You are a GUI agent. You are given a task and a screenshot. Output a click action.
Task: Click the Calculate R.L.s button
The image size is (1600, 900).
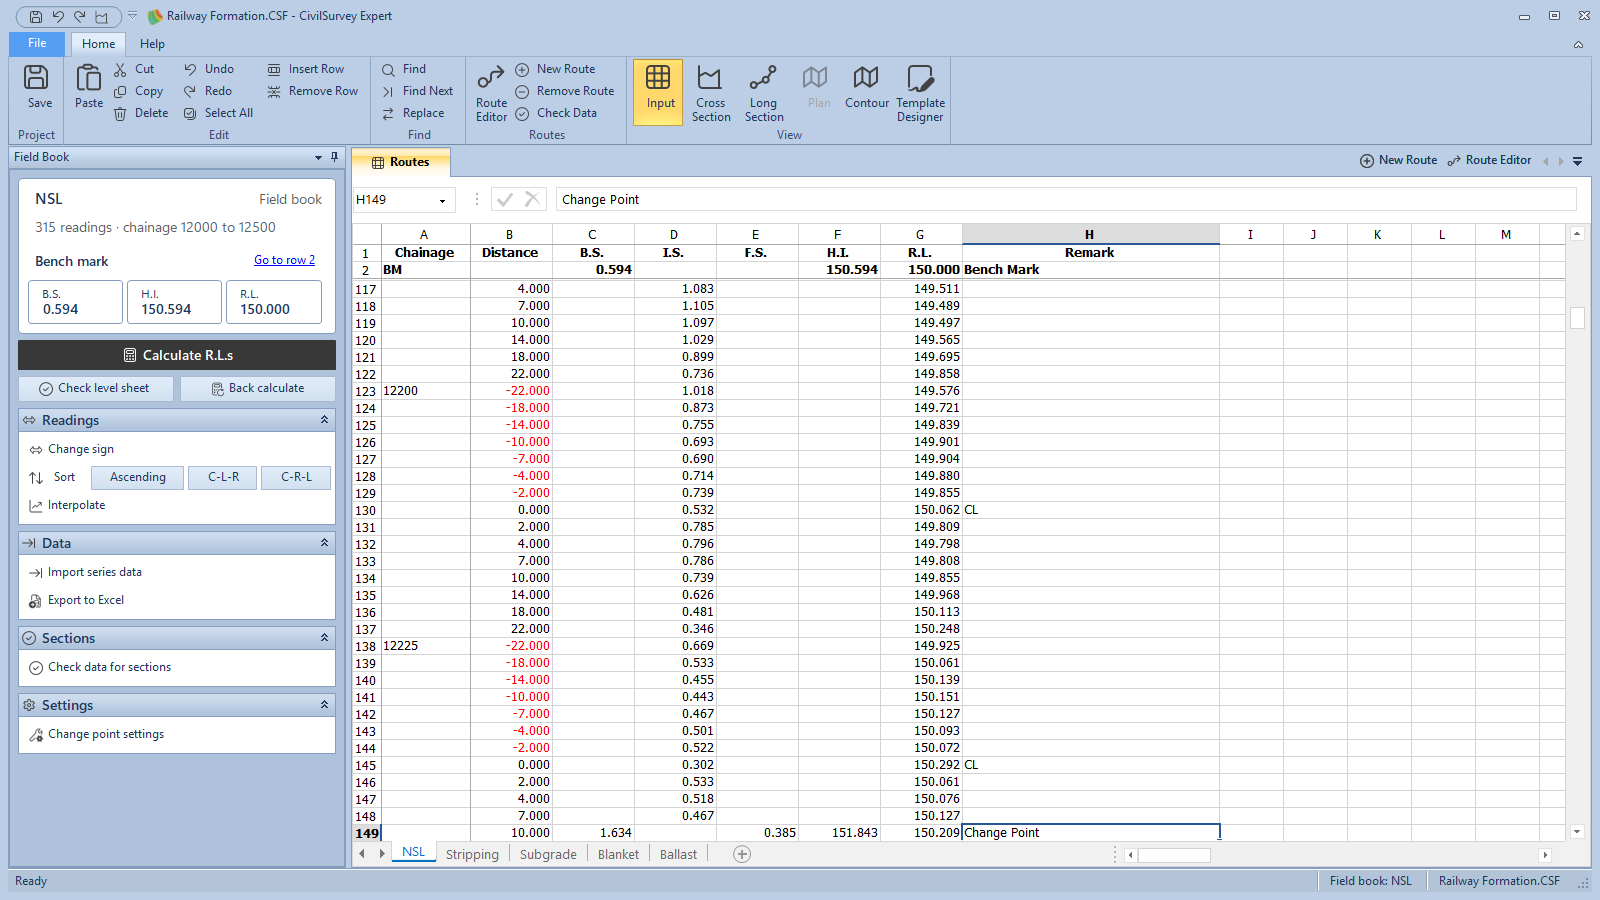pyautogui.click(x=177, y=355)
